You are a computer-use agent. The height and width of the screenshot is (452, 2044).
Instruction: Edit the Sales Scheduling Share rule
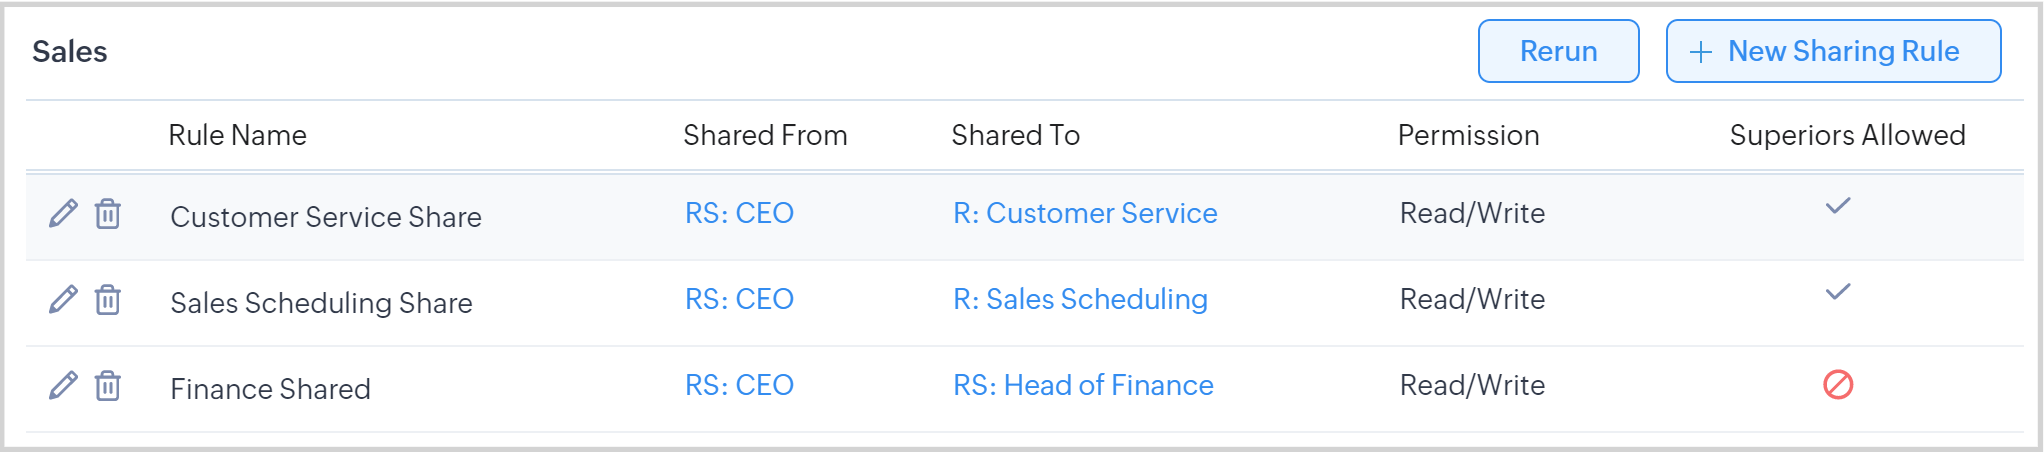pyautogui.click(x=63, y=299)
